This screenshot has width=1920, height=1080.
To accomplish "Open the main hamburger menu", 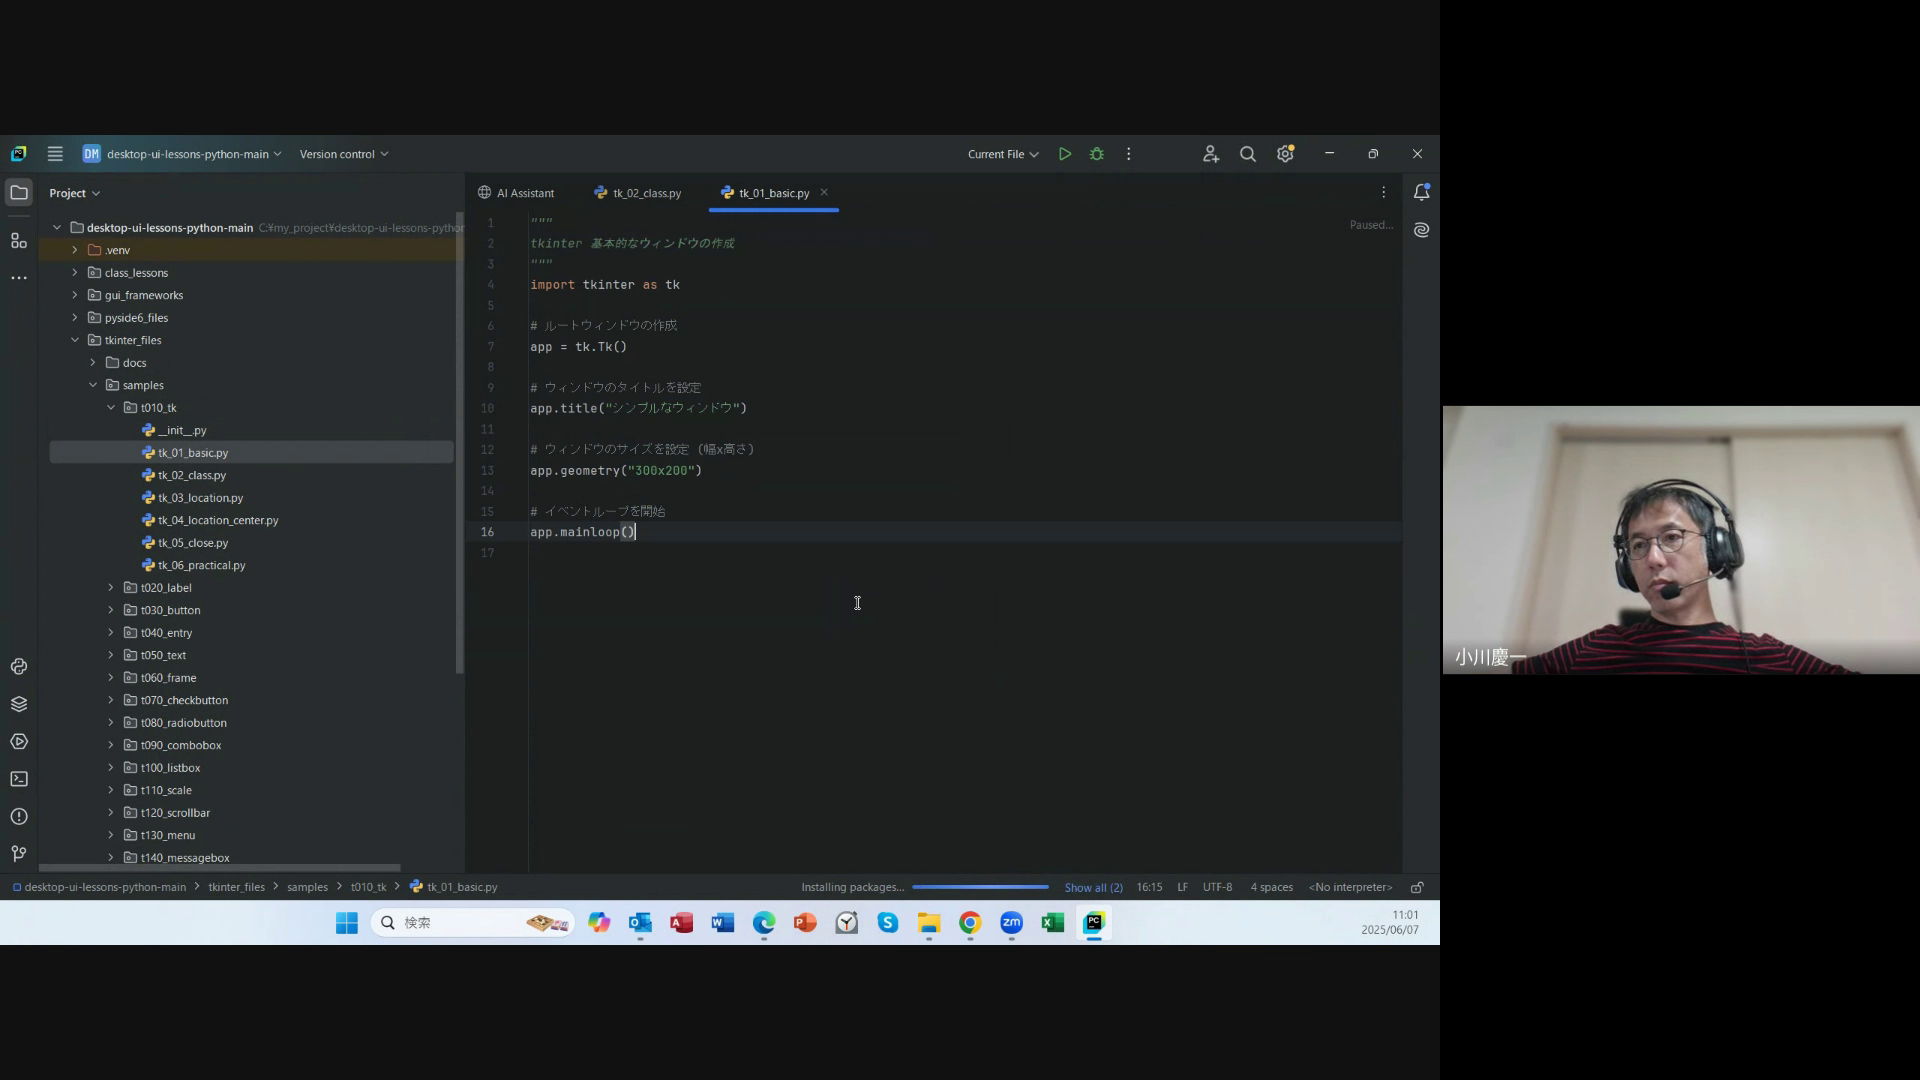I will click(55, 154).
